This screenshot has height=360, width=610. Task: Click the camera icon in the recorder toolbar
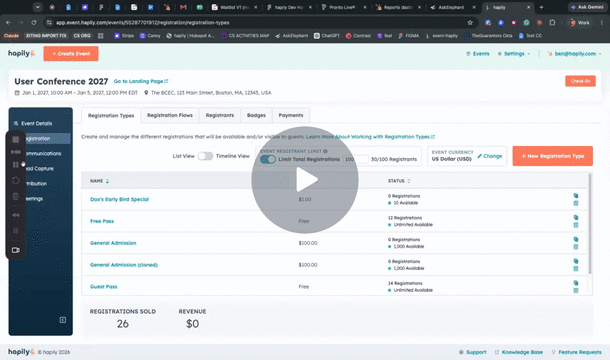point(16,250)
